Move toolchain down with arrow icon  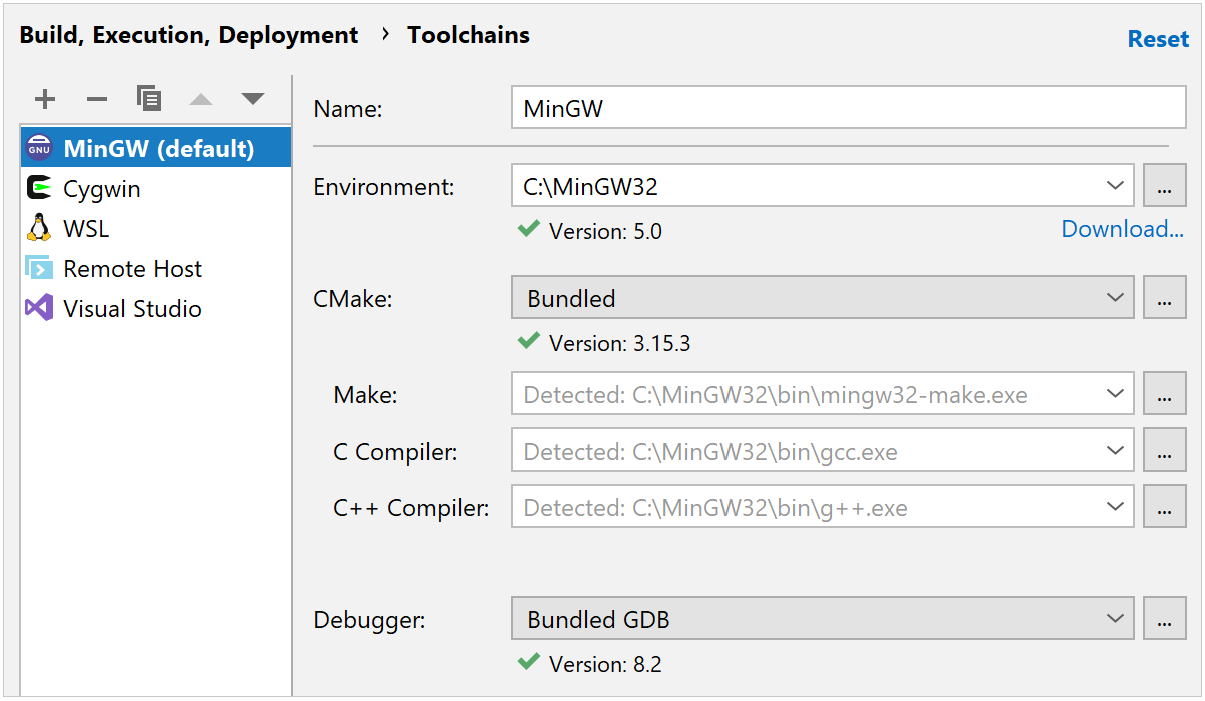click(x=253, y=99)
